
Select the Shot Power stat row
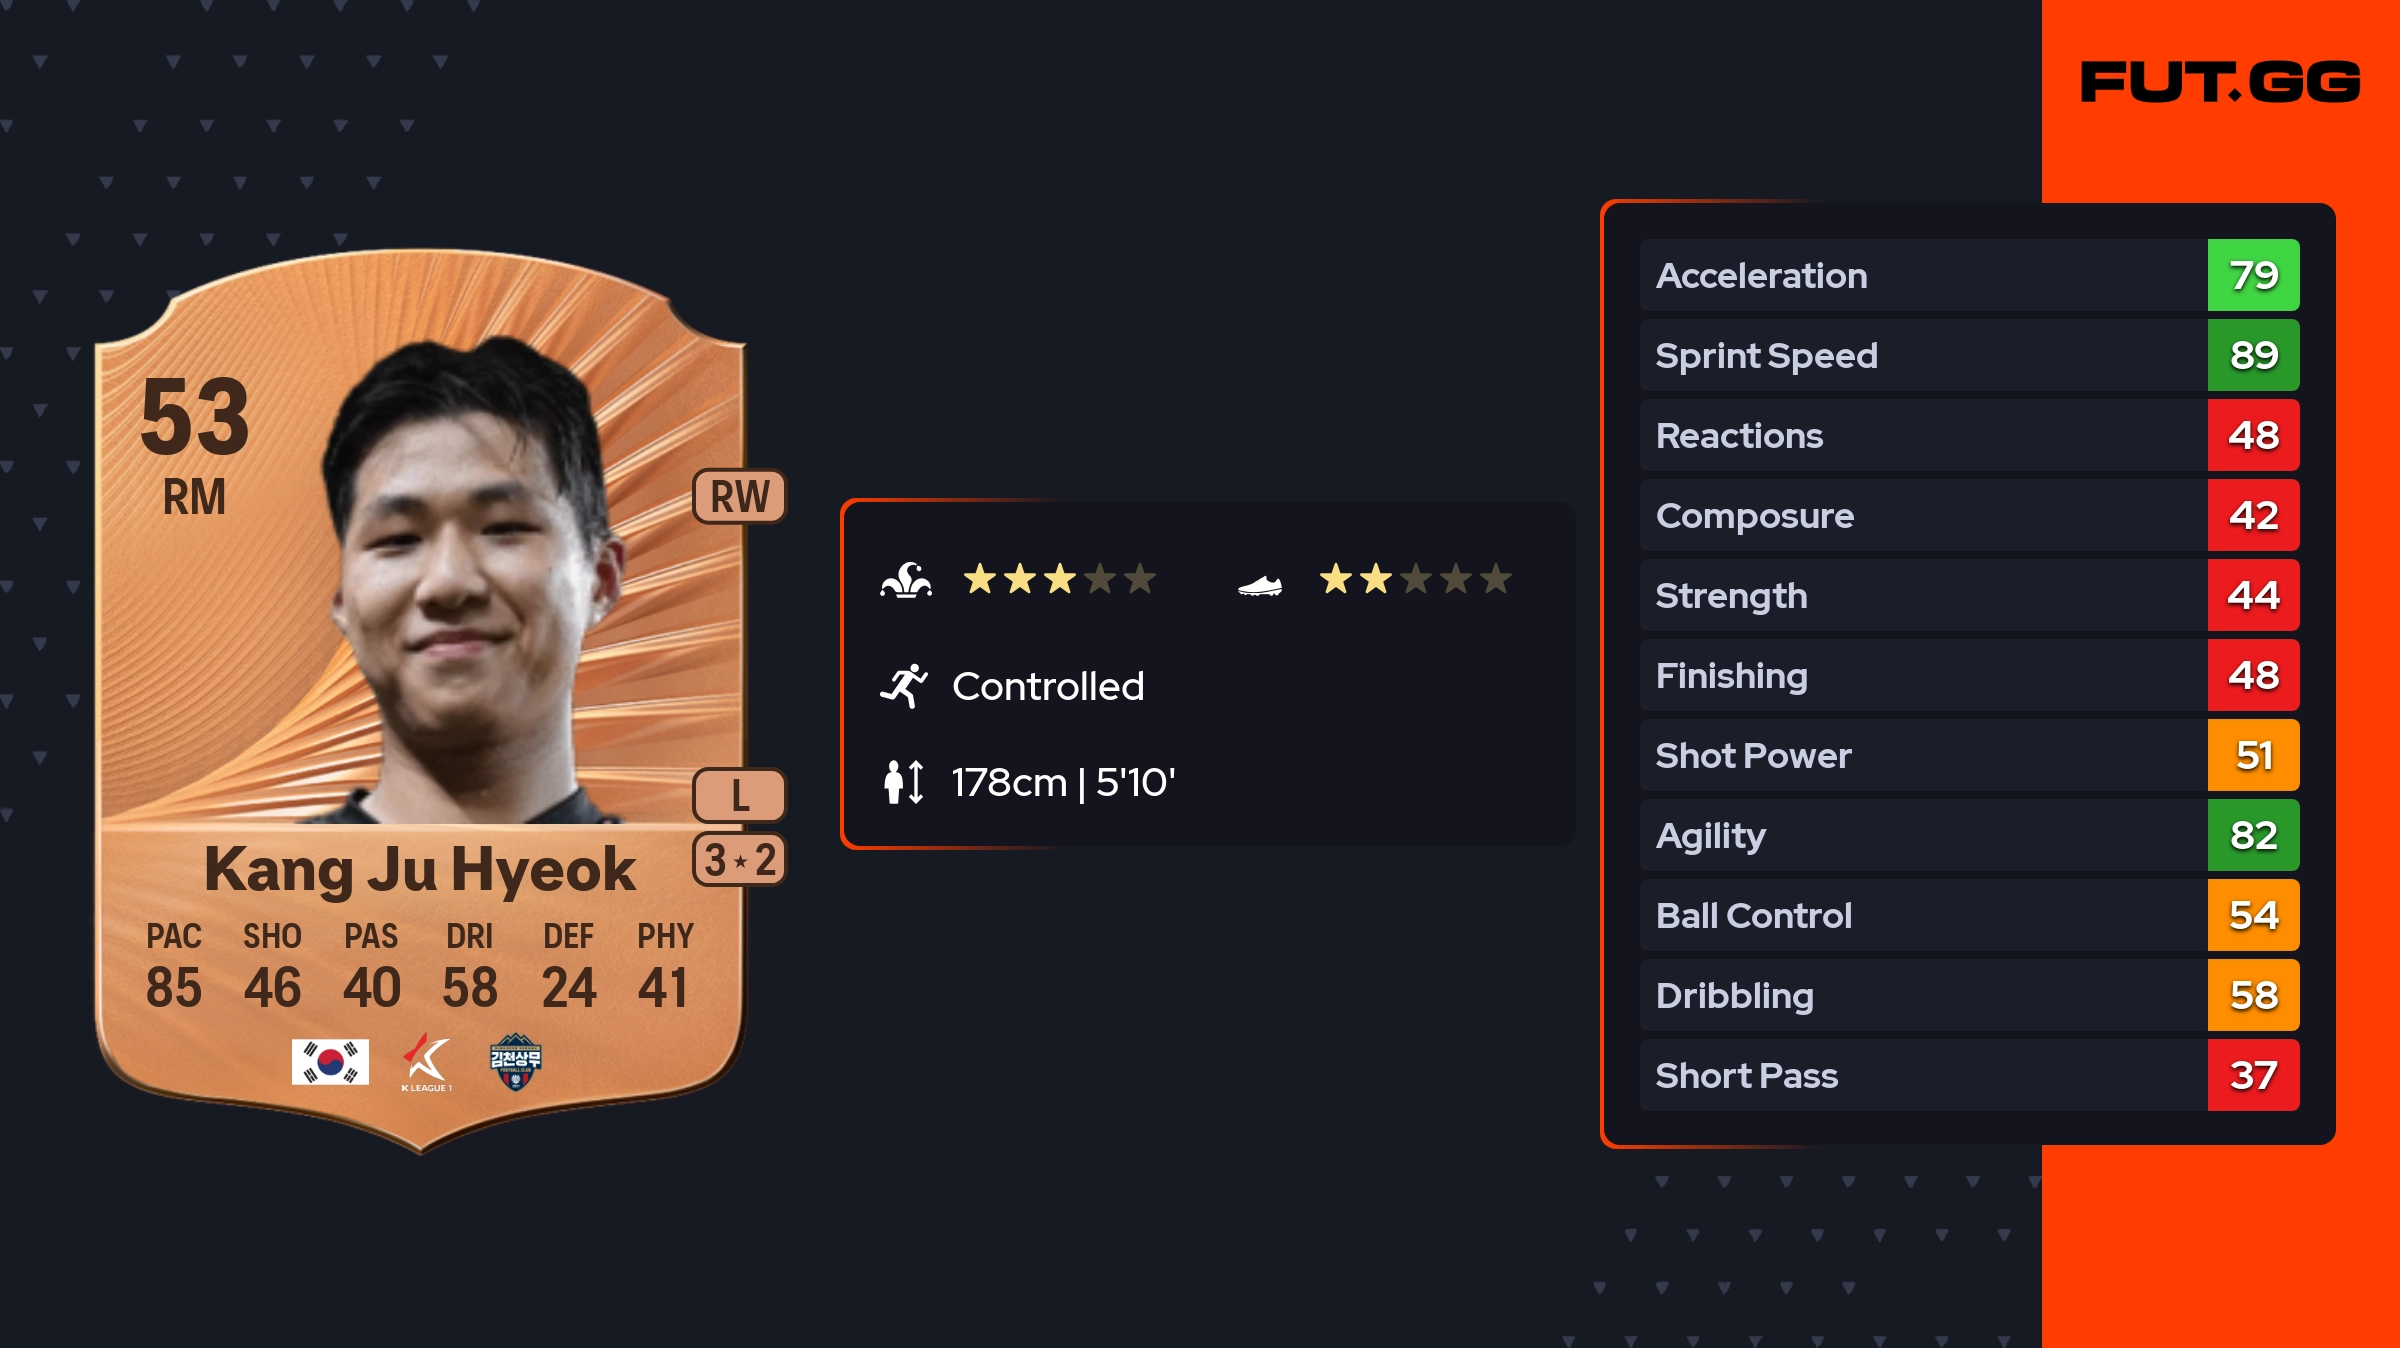tap(1920, 755)
